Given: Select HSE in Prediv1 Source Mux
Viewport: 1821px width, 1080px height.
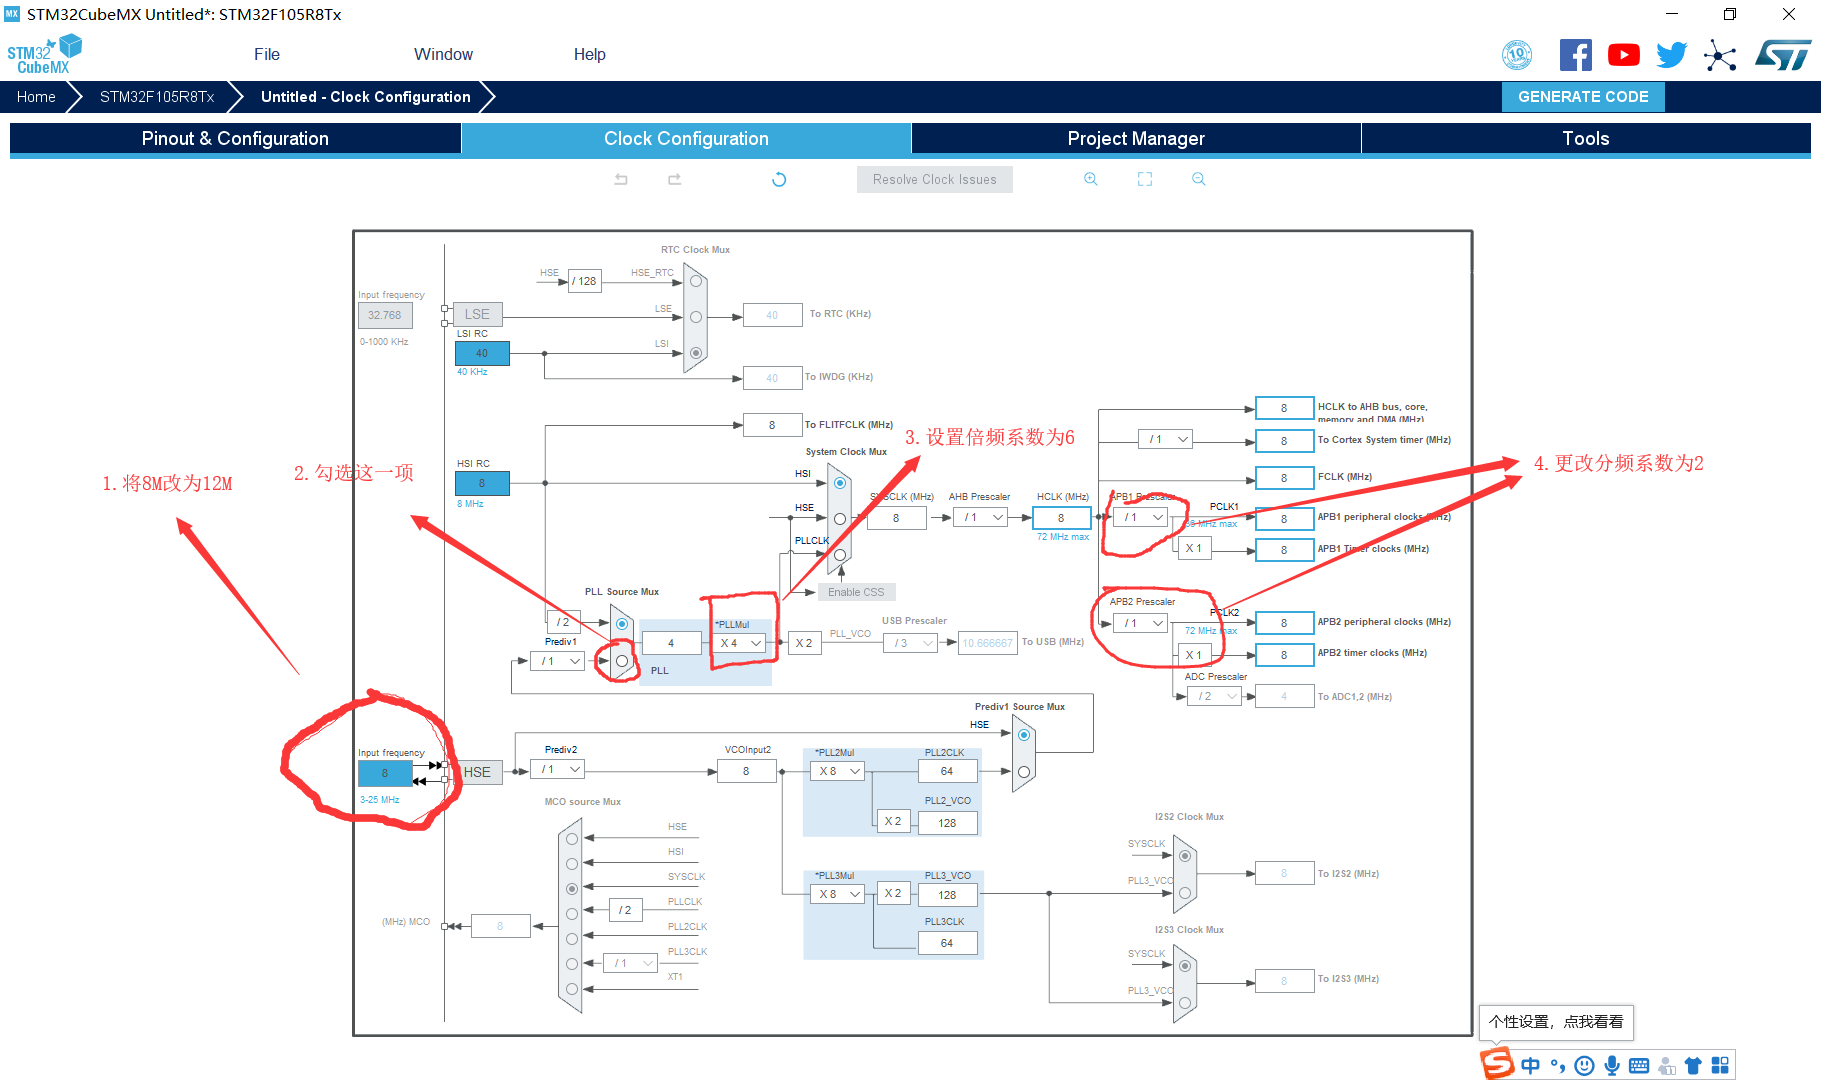Looking at the screenshot, I should (1024, 735).
